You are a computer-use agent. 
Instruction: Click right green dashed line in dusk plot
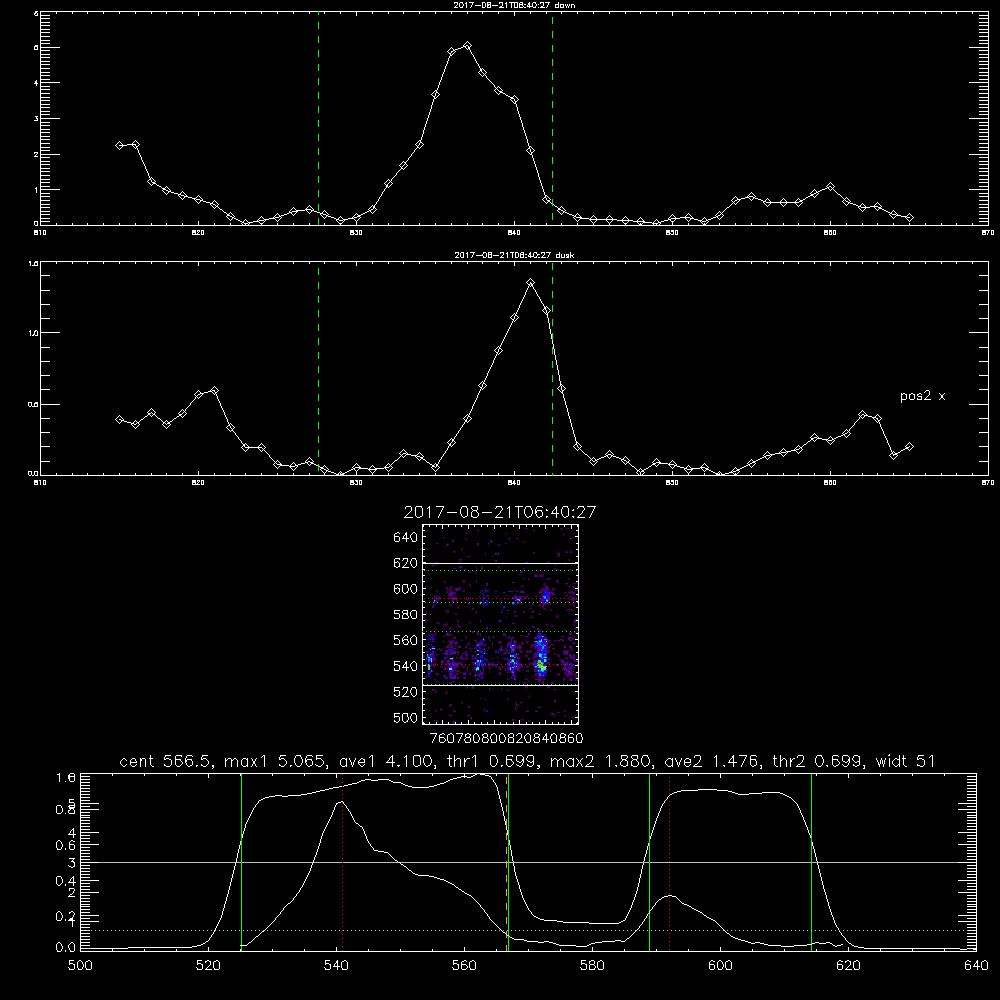pos(552,368)
